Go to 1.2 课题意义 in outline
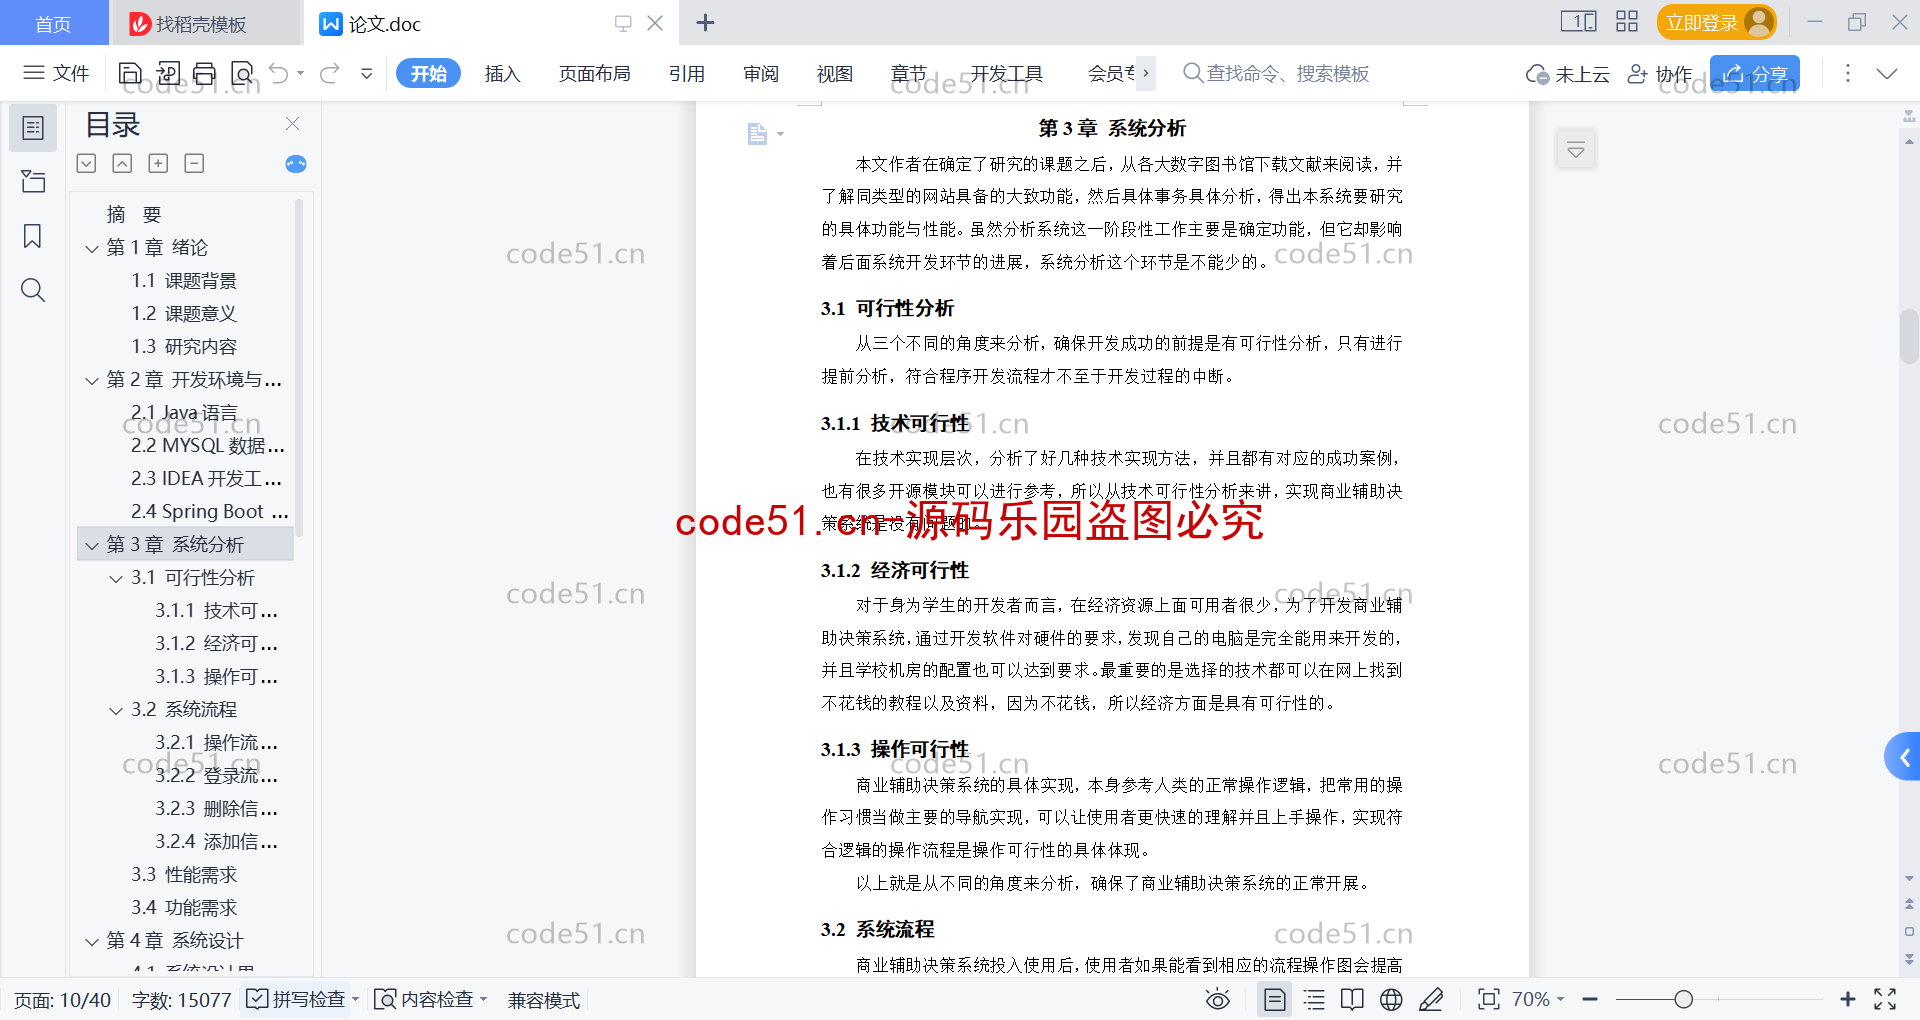Image resolution: width=1920 pixels, height=1020 pixels. pyautogui.click(x=184, y=314)
